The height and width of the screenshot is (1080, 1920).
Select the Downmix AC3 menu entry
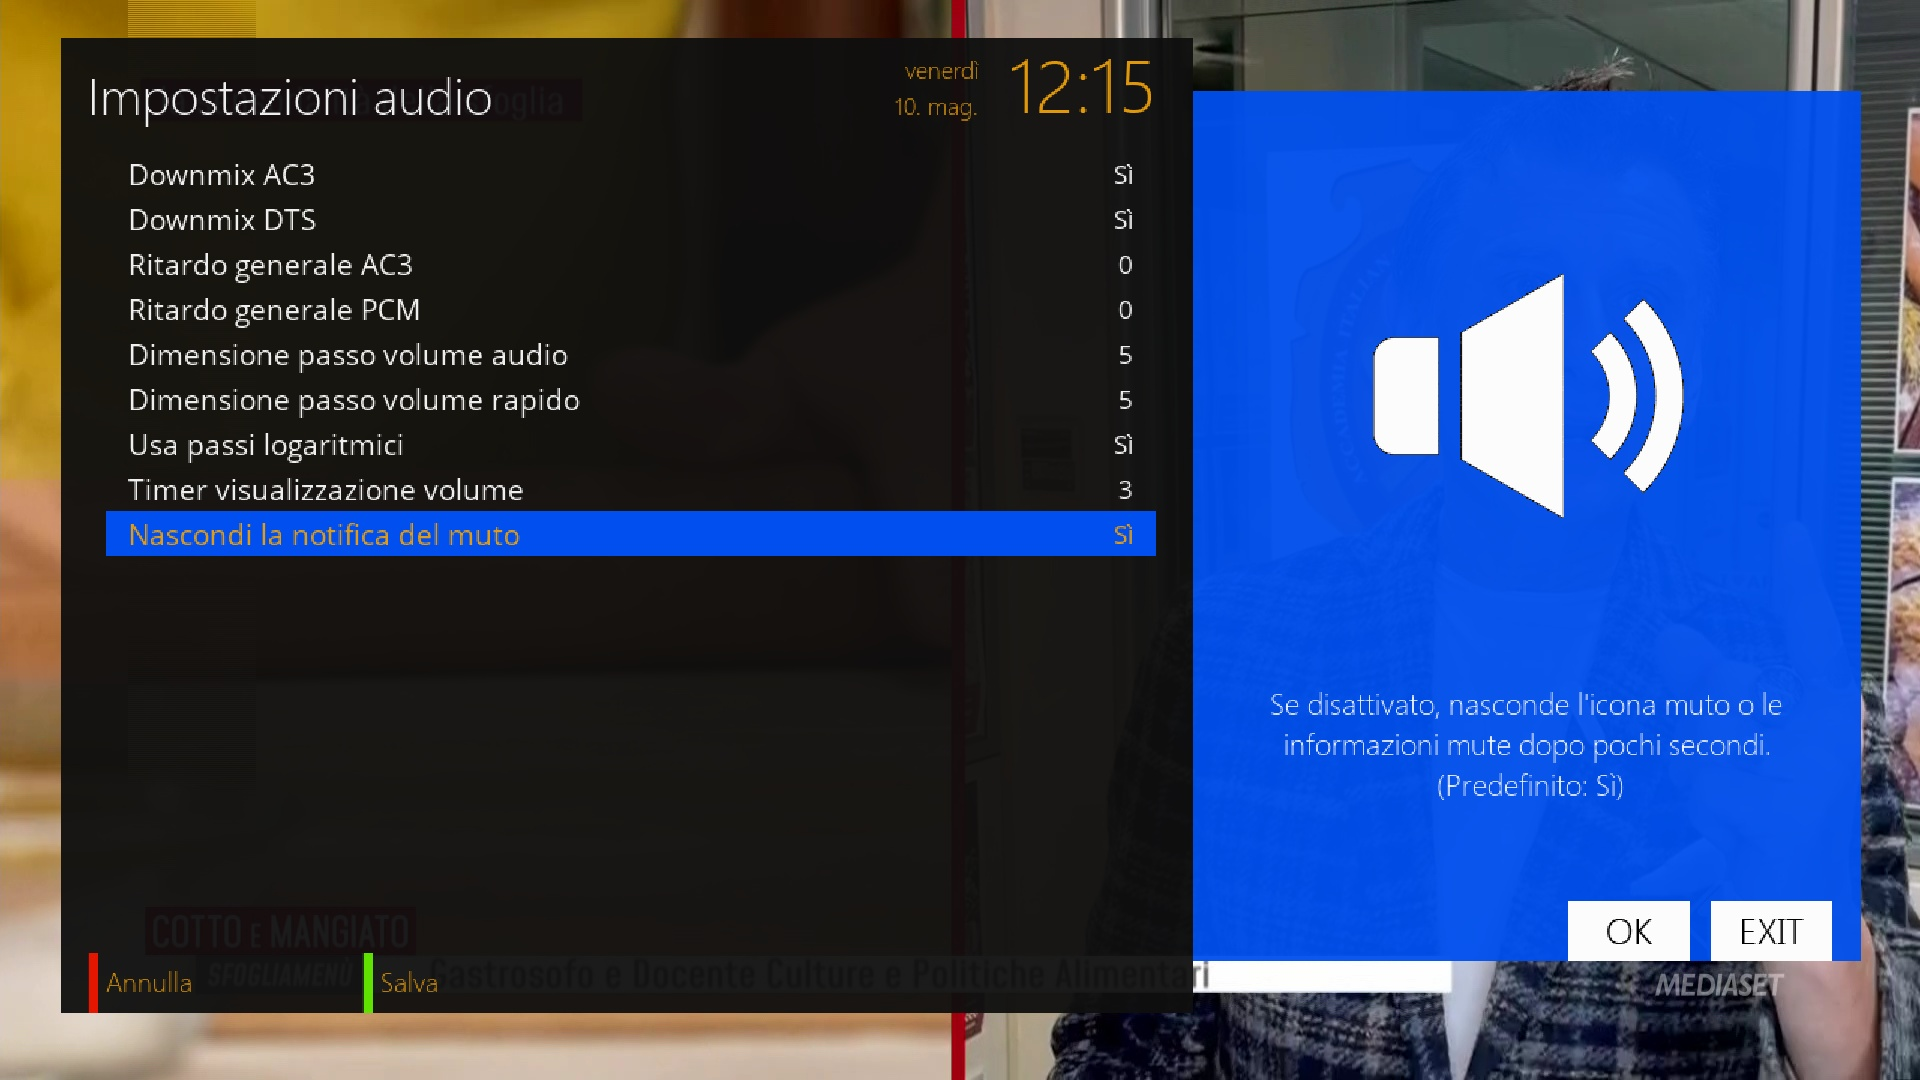click(222, 175)
